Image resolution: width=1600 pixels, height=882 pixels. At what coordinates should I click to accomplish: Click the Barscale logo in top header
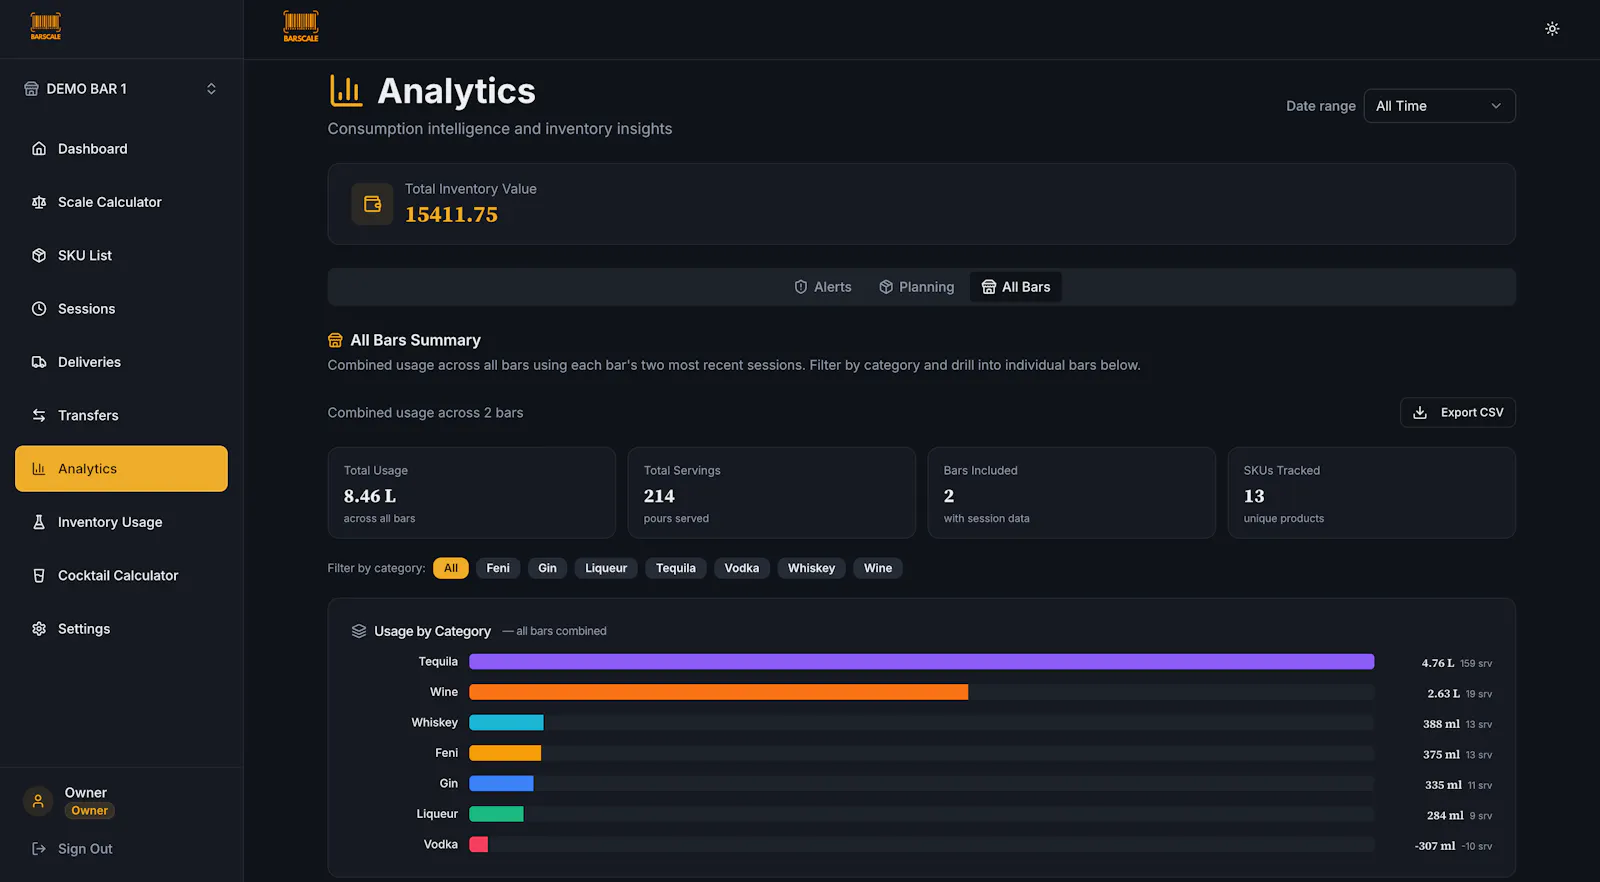coord(301,26)
